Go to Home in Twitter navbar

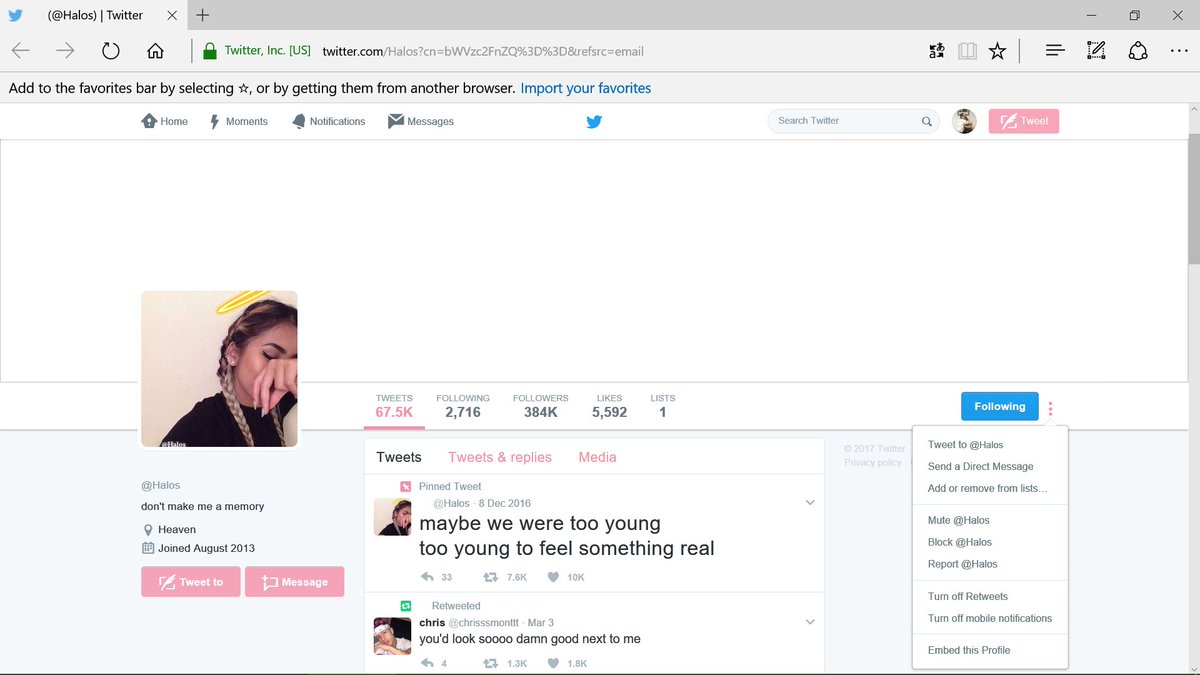pyautogui.click(x=165, y=121)
